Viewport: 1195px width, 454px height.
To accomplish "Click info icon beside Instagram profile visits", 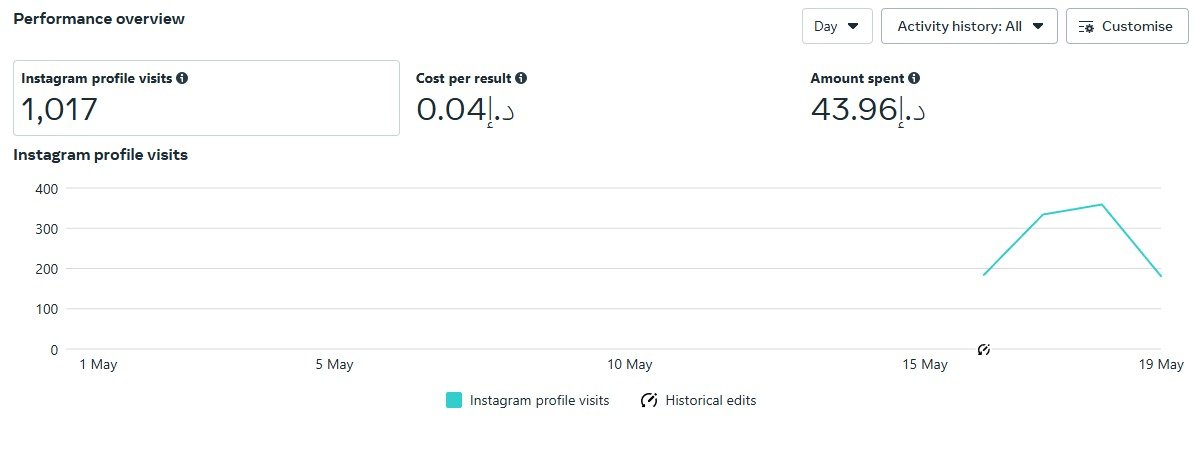I will (x=182, y=78).
